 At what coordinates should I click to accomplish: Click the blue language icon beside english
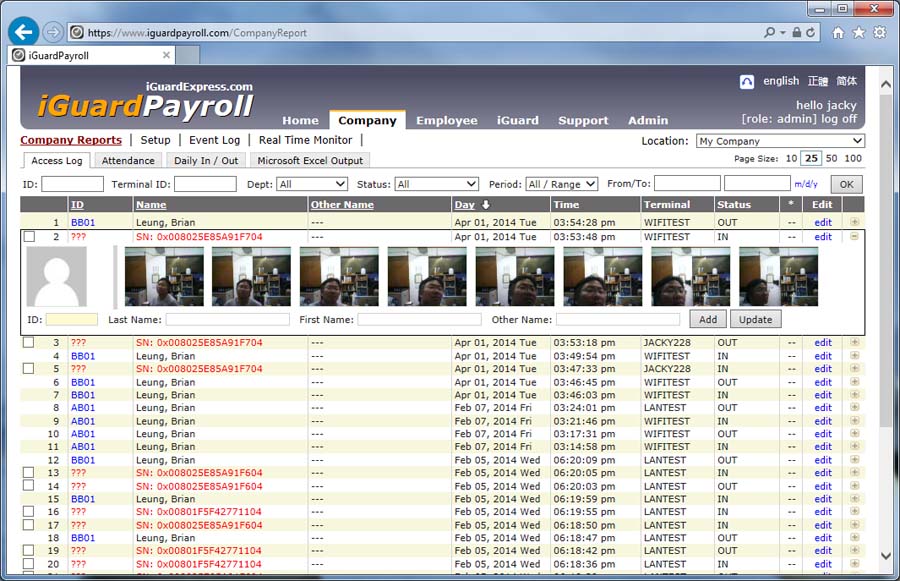pyautogui.click(x=747, y=82)
